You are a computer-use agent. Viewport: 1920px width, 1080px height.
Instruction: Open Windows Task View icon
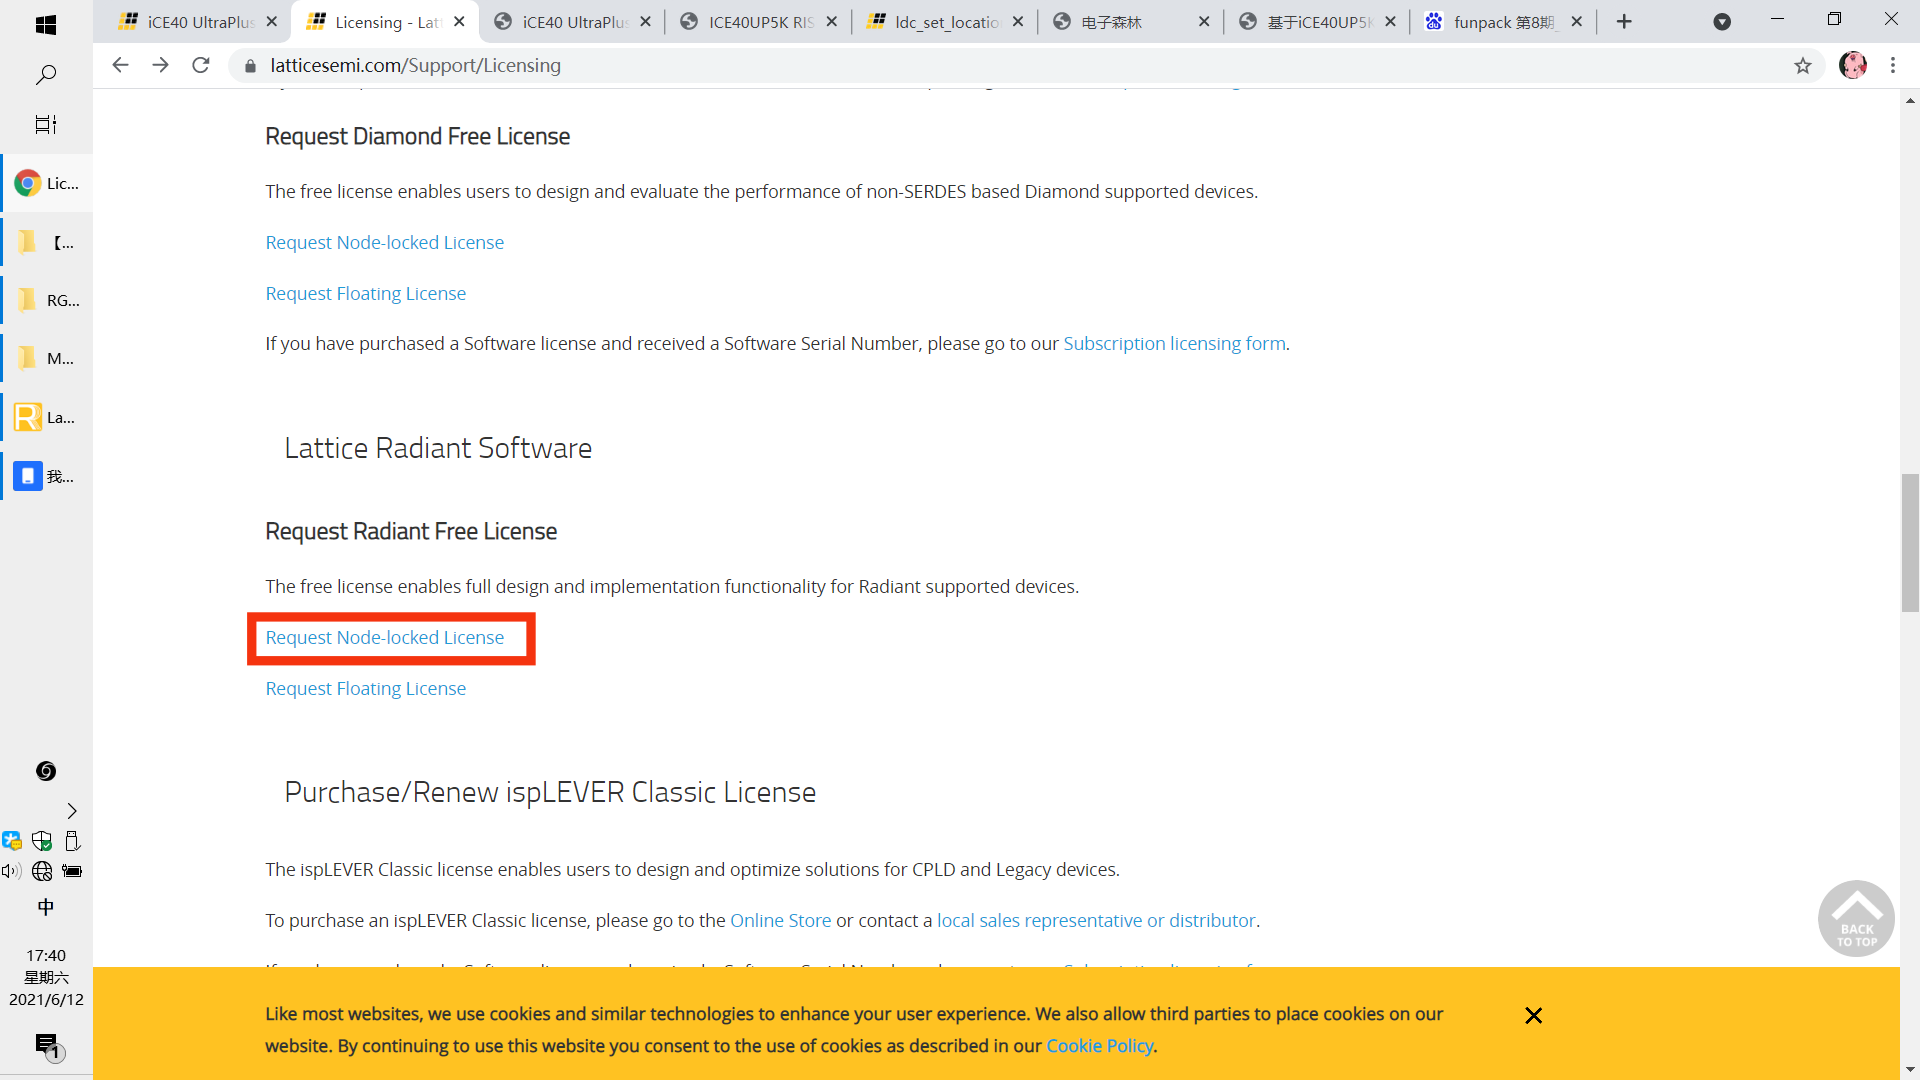[x=46, y=125]
